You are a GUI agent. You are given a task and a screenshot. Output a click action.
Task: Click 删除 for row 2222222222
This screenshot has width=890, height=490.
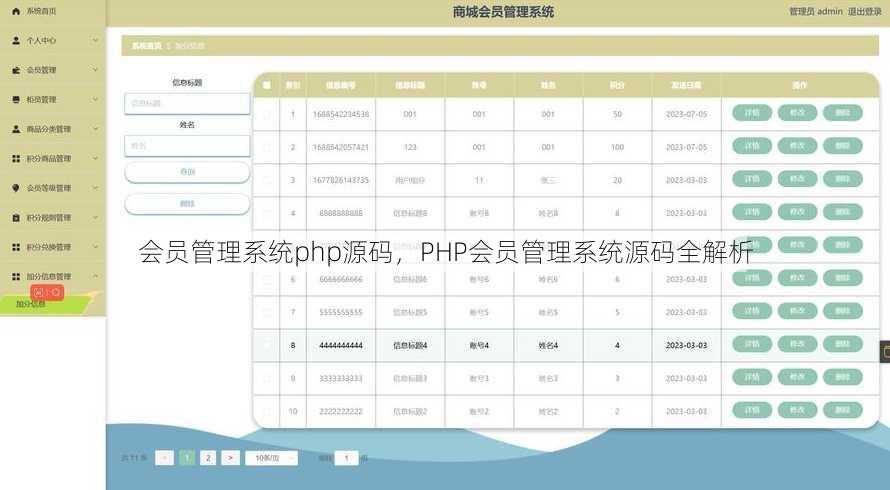click(x=842, y=410)
